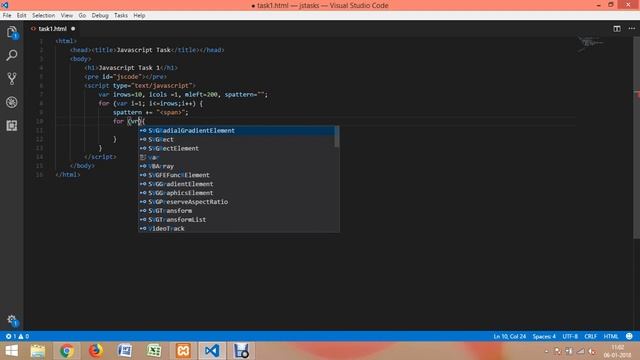Open the Extensions view
Image resolution: width=640 pixels, height=360 pixels.
tap(12, 125)
